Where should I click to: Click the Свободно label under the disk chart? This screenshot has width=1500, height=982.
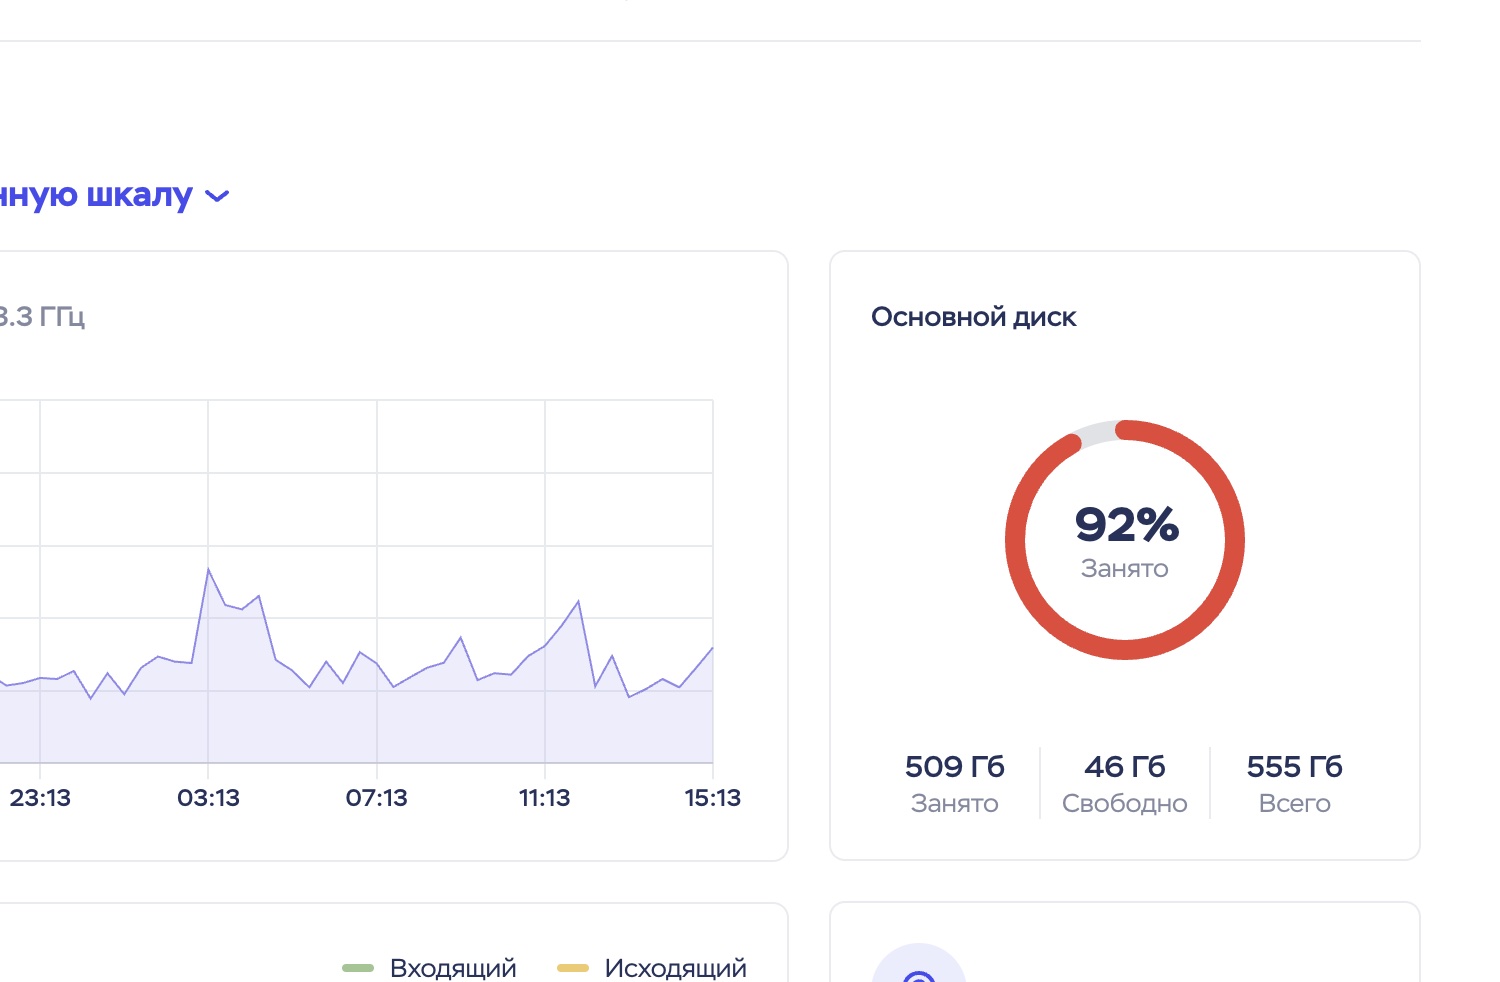click(1125, 804)
